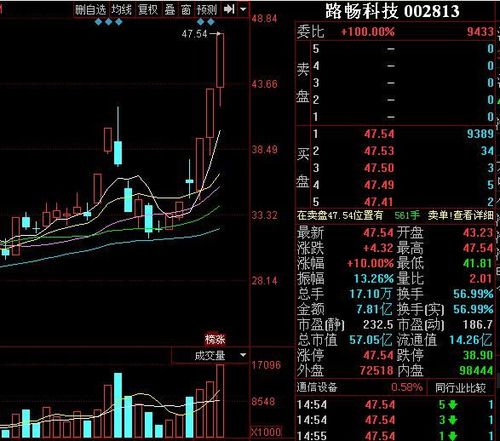Click the buy-5 price 47.41

coord(379,202)
